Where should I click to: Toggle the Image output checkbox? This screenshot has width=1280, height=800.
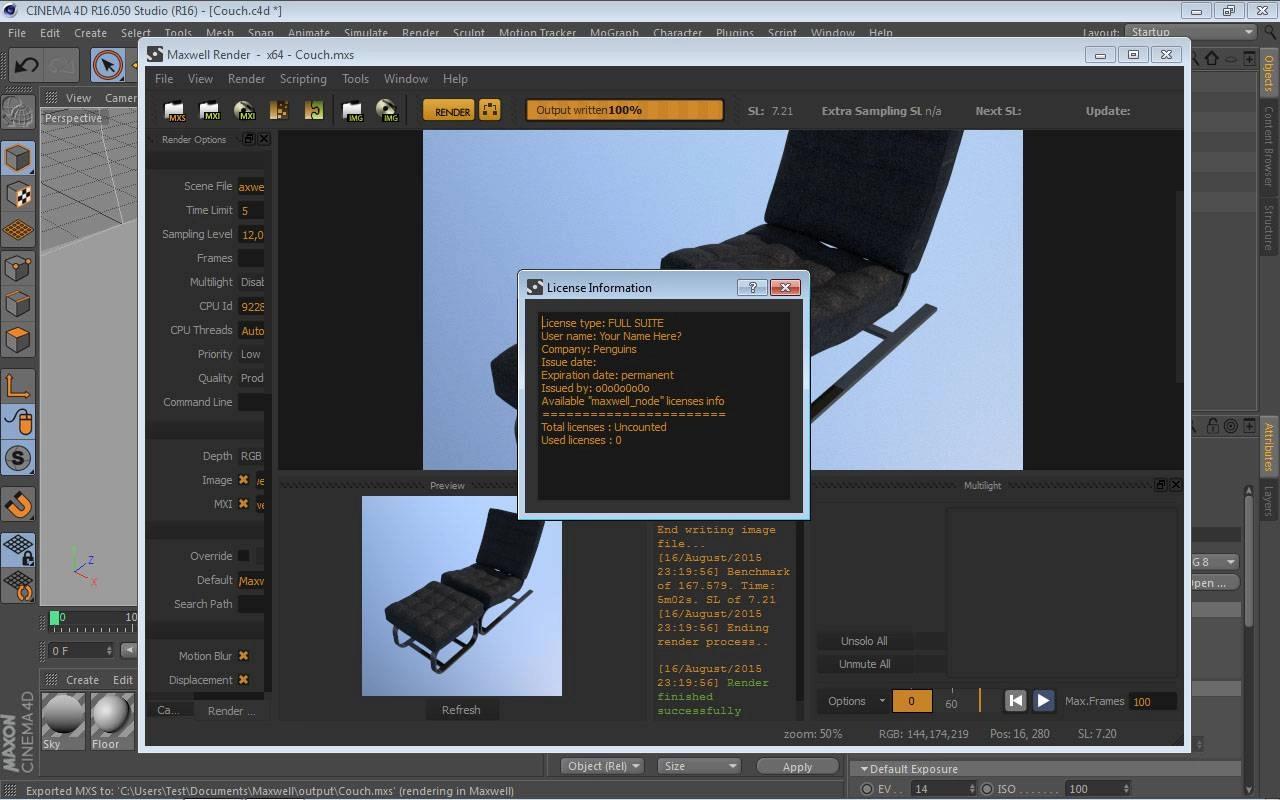pos(243,480)
